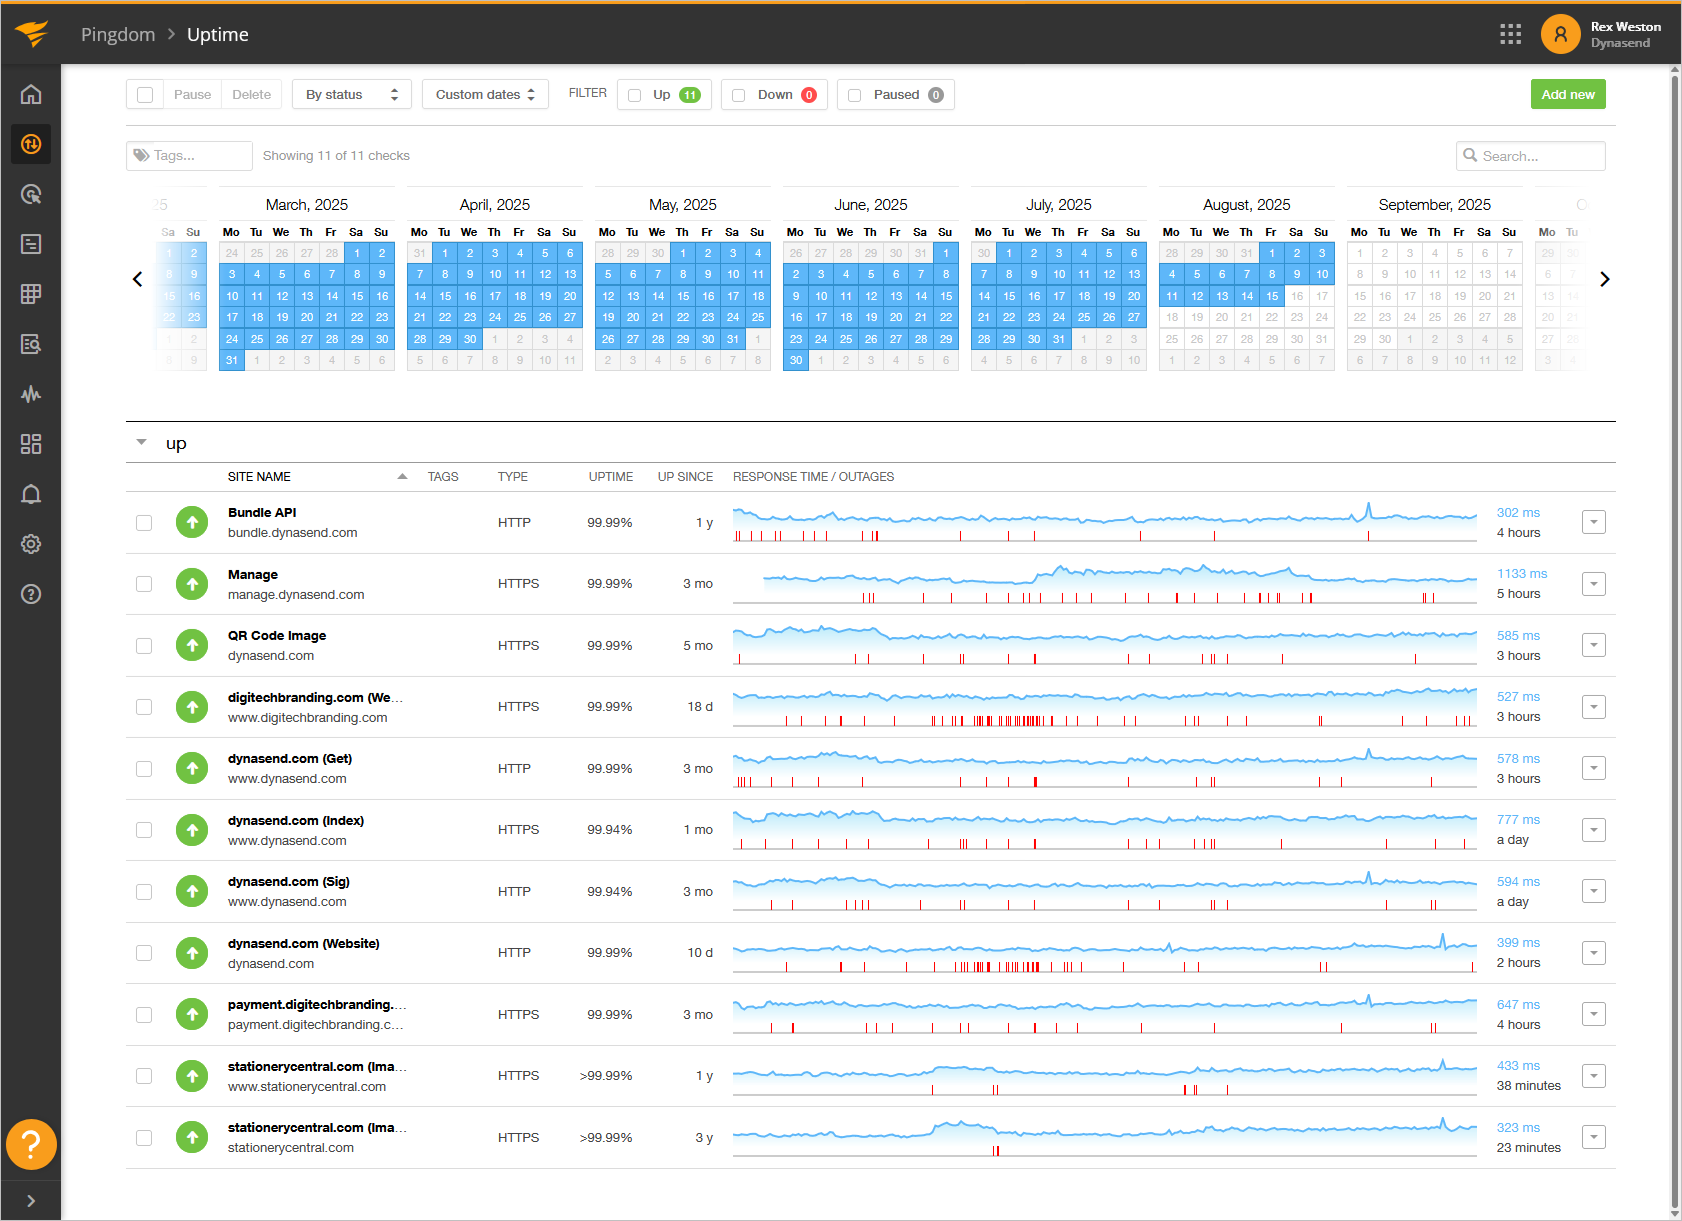Click the help circle icon in sidebar
Image resolution: width=1682 pixels, height=1221 pixels.
click(x=31, y=594)
